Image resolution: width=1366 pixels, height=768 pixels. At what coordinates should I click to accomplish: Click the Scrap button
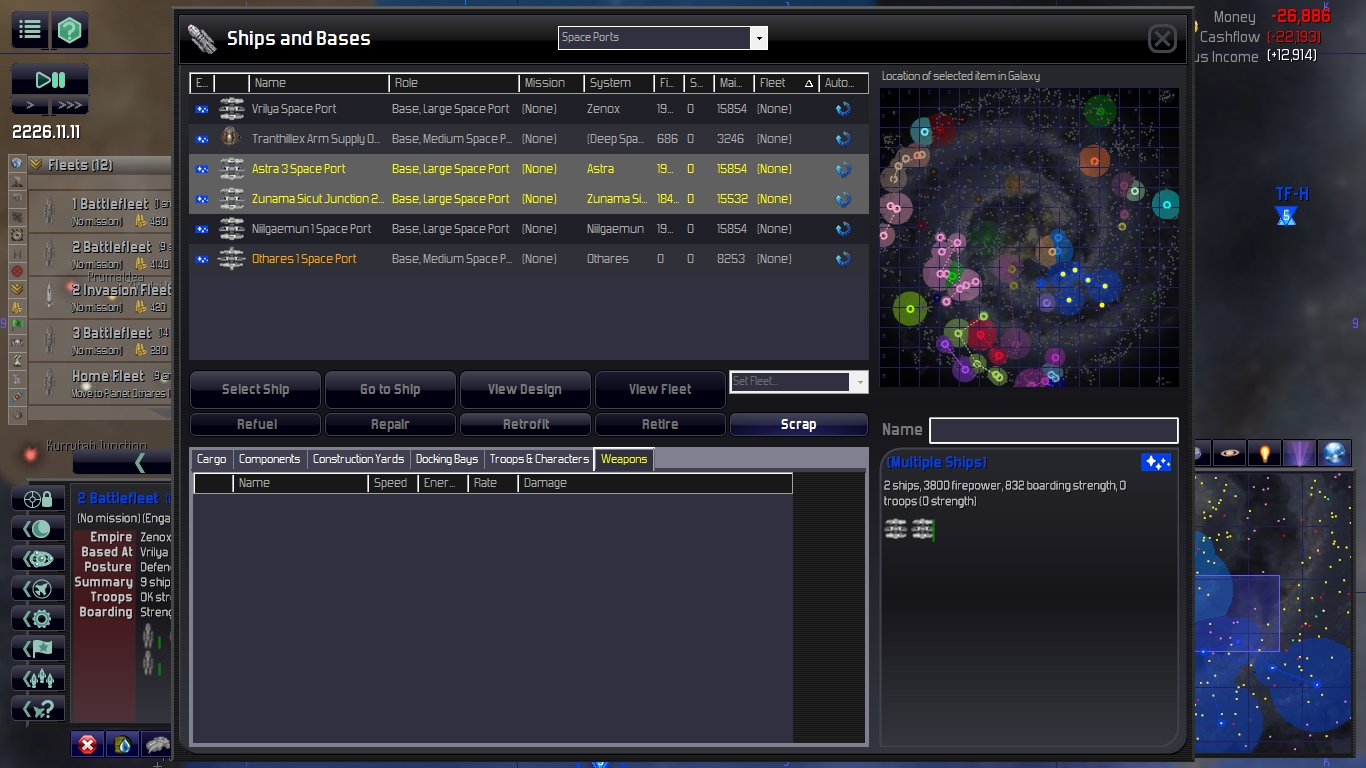799,424
